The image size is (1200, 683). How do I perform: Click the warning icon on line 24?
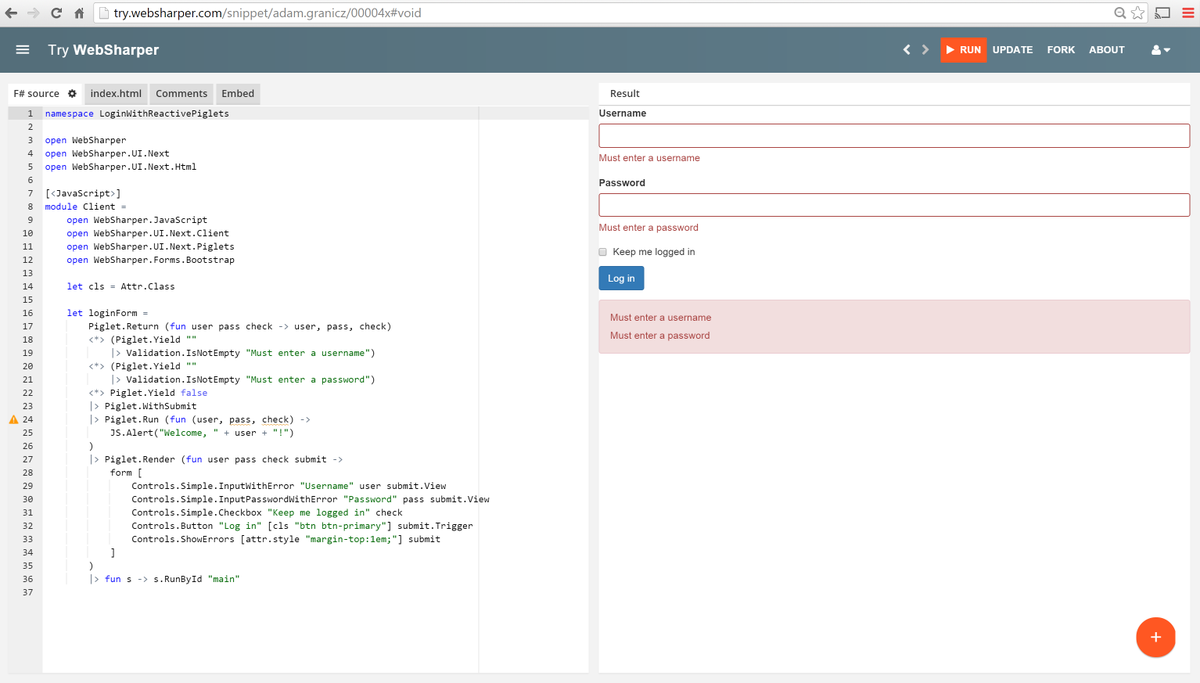click(13, 420)
